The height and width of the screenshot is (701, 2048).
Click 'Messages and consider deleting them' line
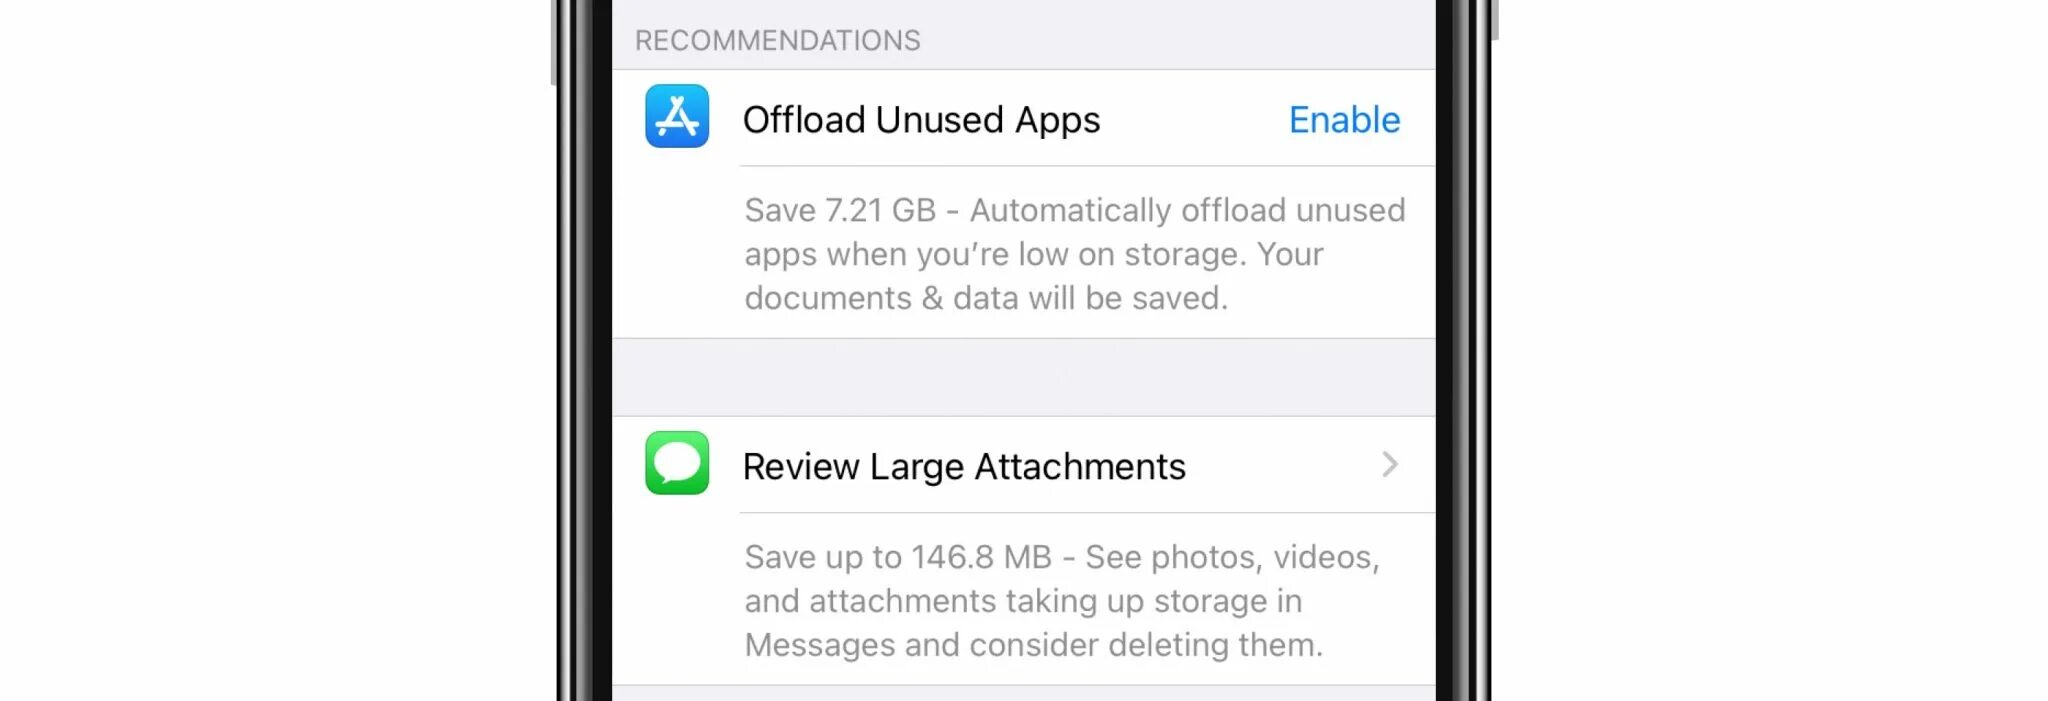pyautogui.click(x=1033, y=645)
